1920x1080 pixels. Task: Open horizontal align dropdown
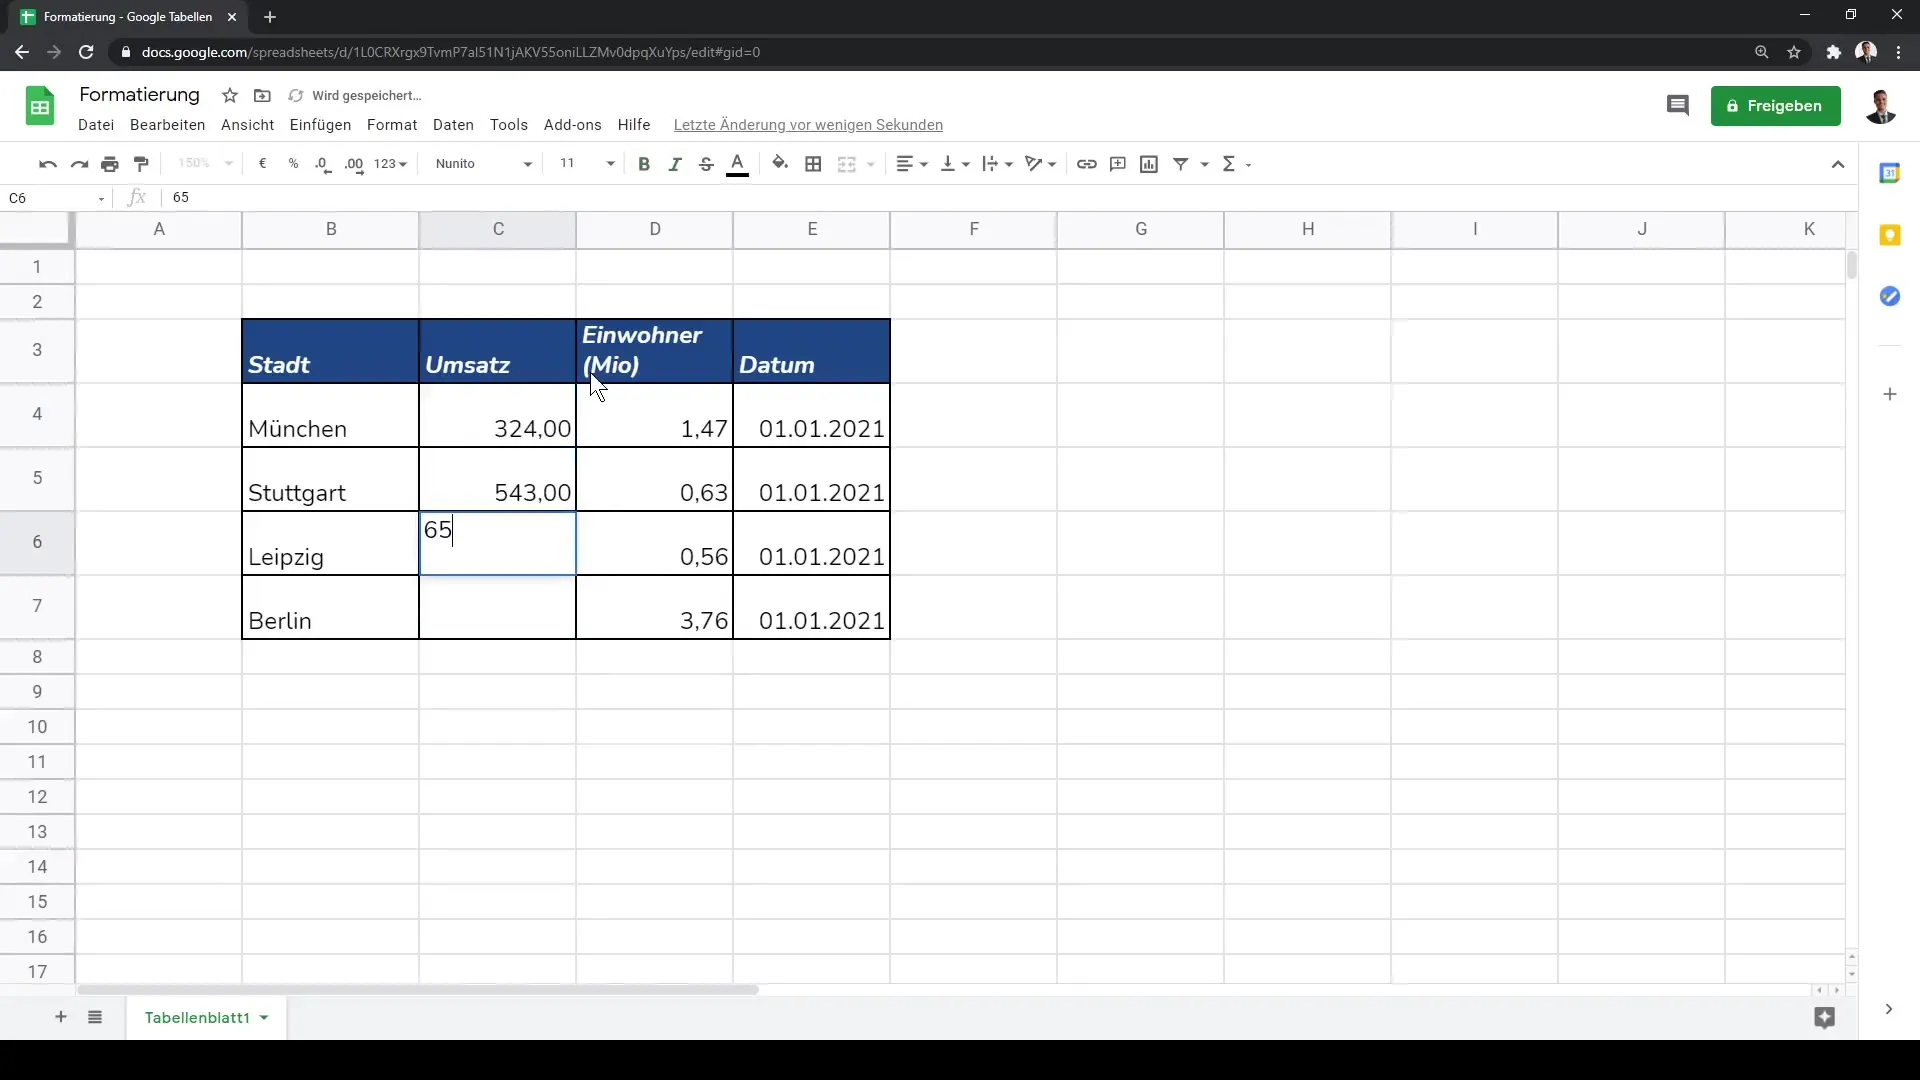point(911,164)
